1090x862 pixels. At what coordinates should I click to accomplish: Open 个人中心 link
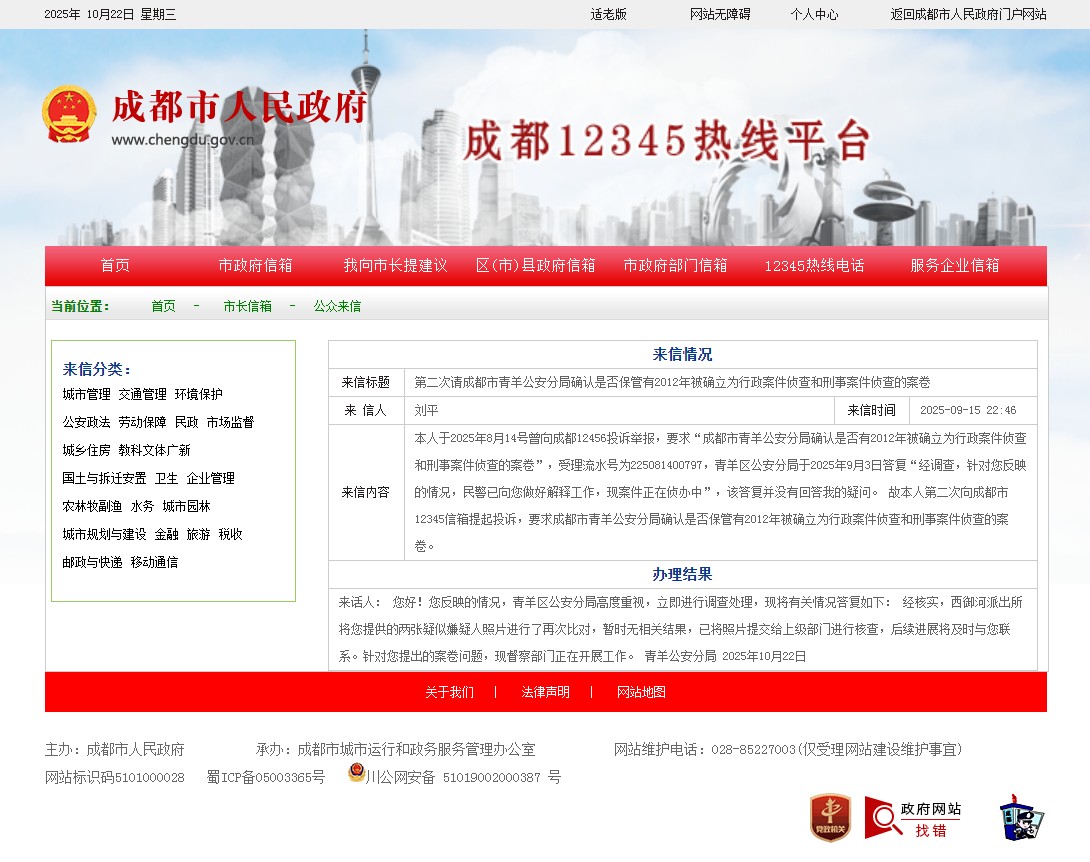pyautogui.click(x=814, y=14)
